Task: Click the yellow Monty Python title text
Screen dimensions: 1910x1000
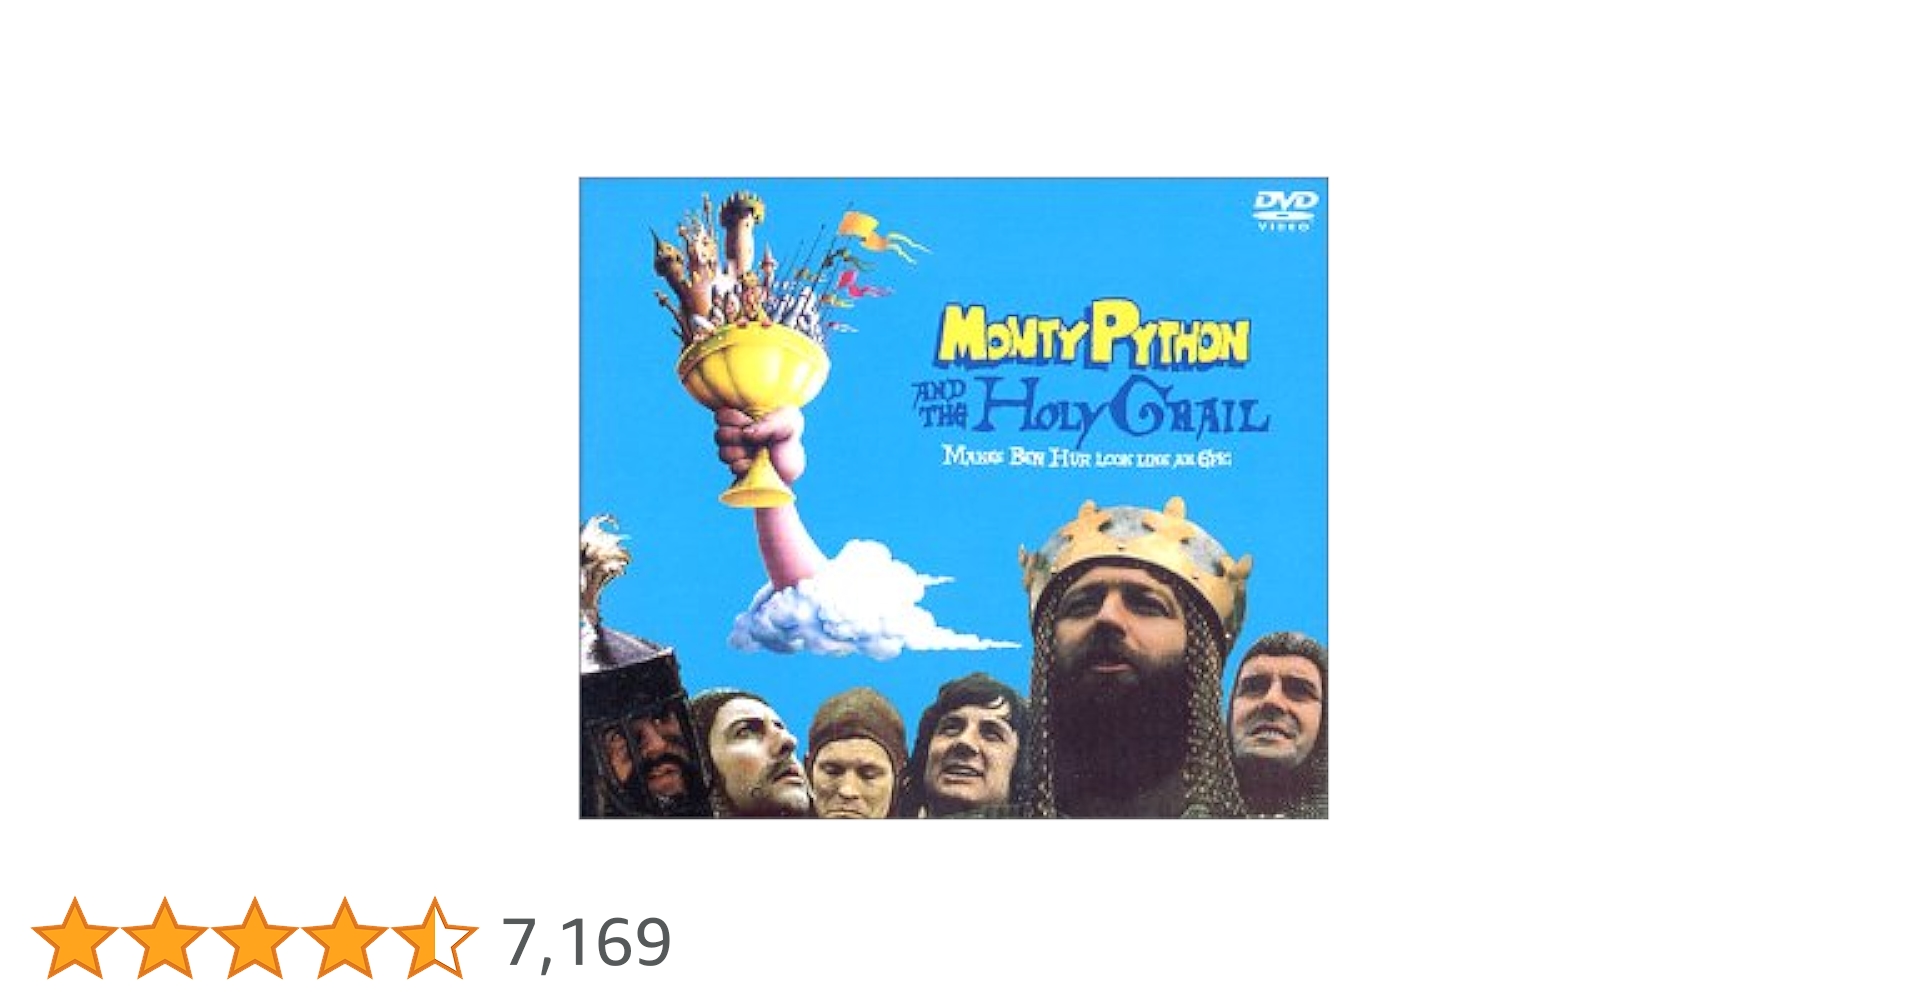Action: point(1093,334)
